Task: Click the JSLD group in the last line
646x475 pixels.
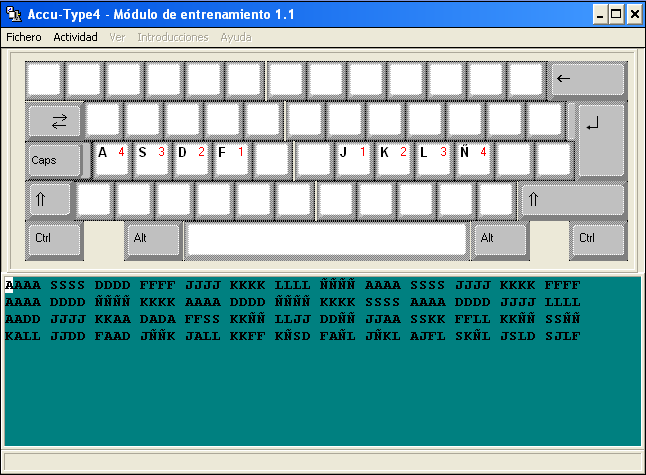Action: tap(517, 336)
